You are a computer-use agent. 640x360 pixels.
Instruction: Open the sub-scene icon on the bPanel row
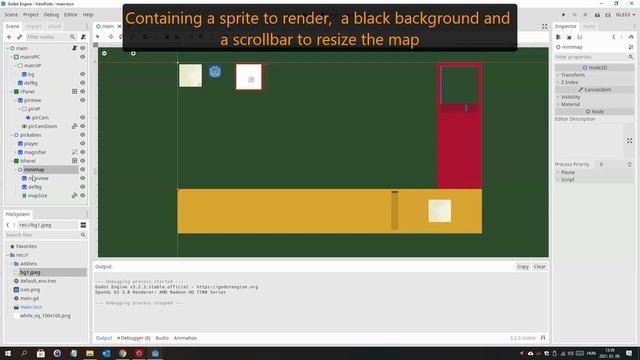click(75, 161)
